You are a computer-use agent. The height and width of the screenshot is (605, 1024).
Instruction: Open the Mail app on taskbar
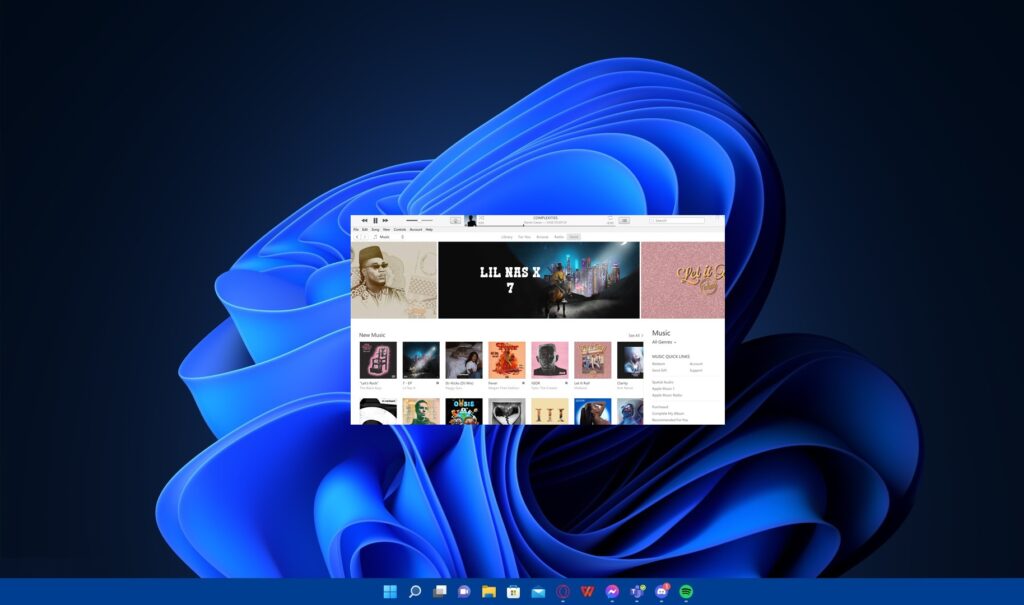point(538,592)
